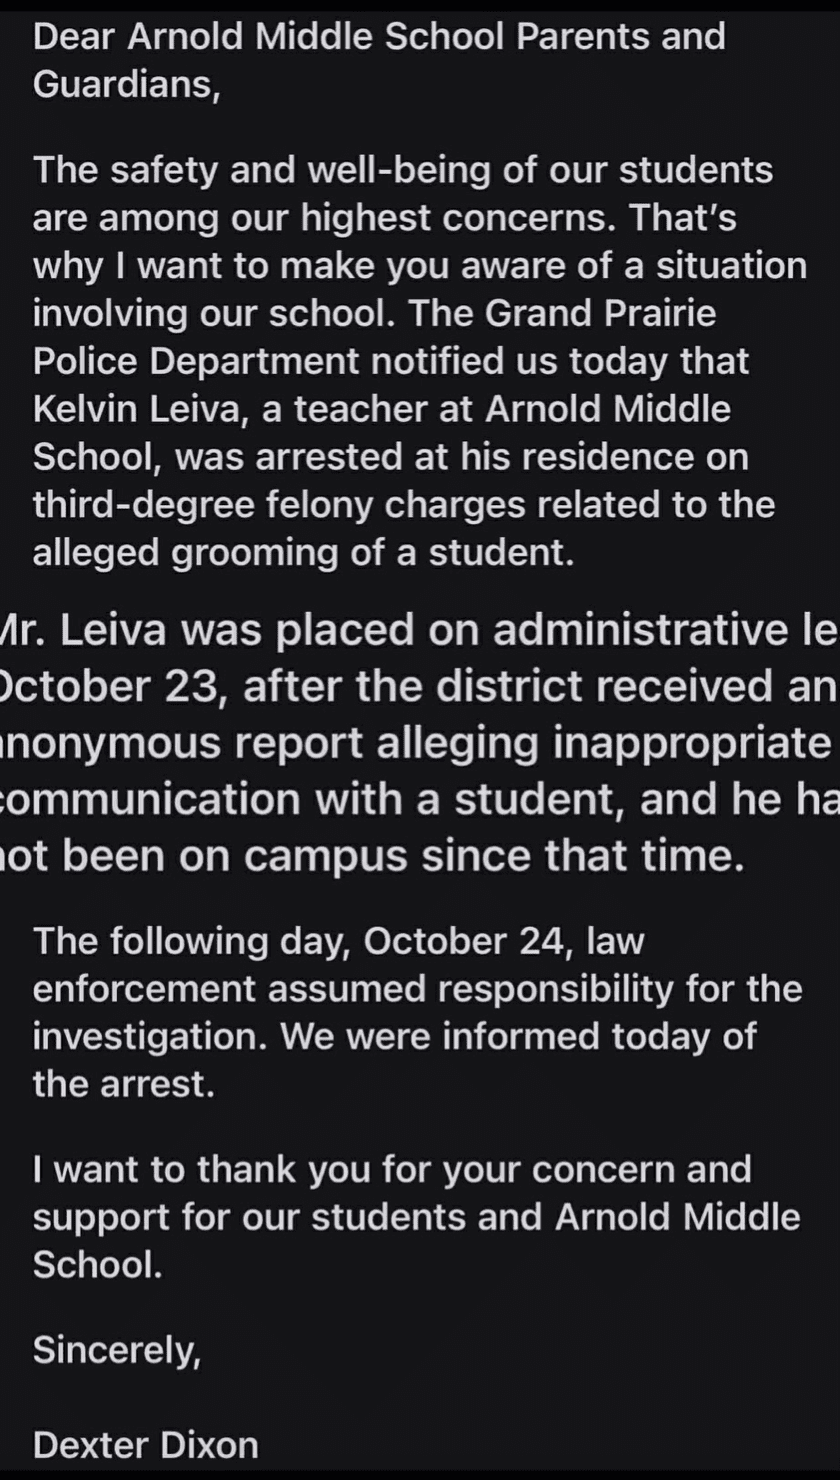Click 'Police Department notified us today that'
The image size is (840, 1480).
[391, 362]
